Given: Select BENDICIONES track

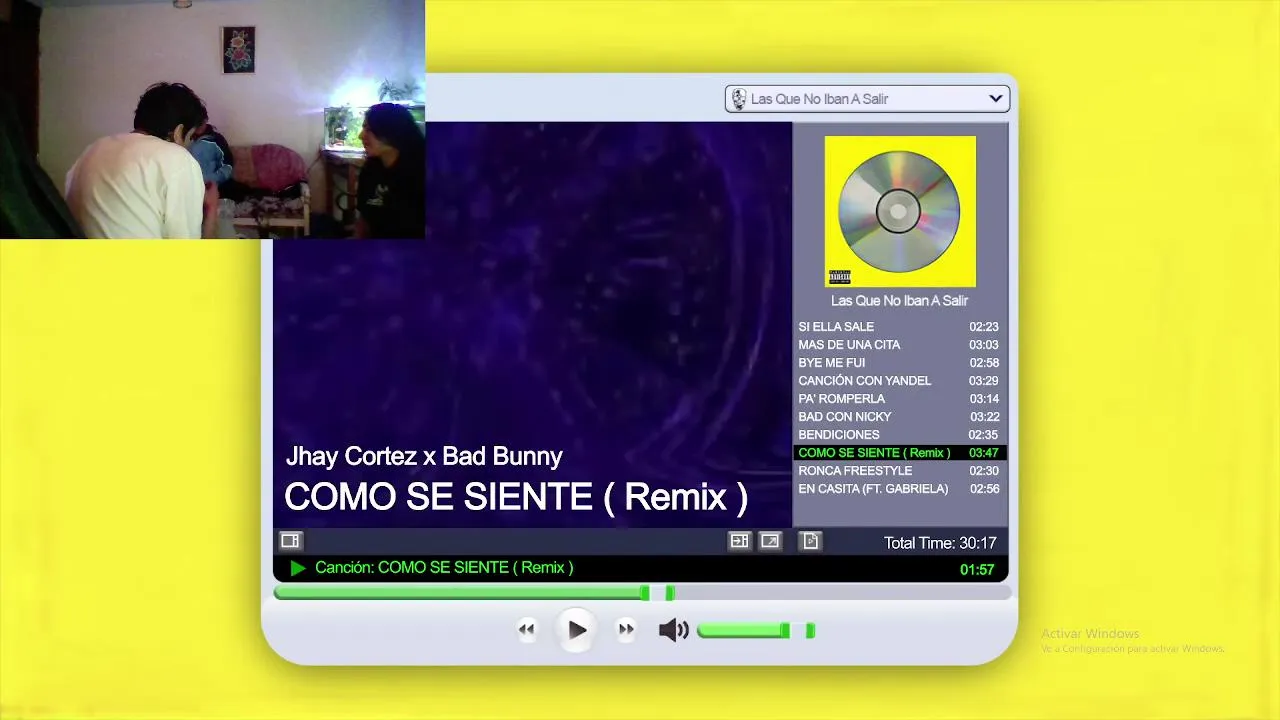Looking at the screenshot, I should (899, 435).
